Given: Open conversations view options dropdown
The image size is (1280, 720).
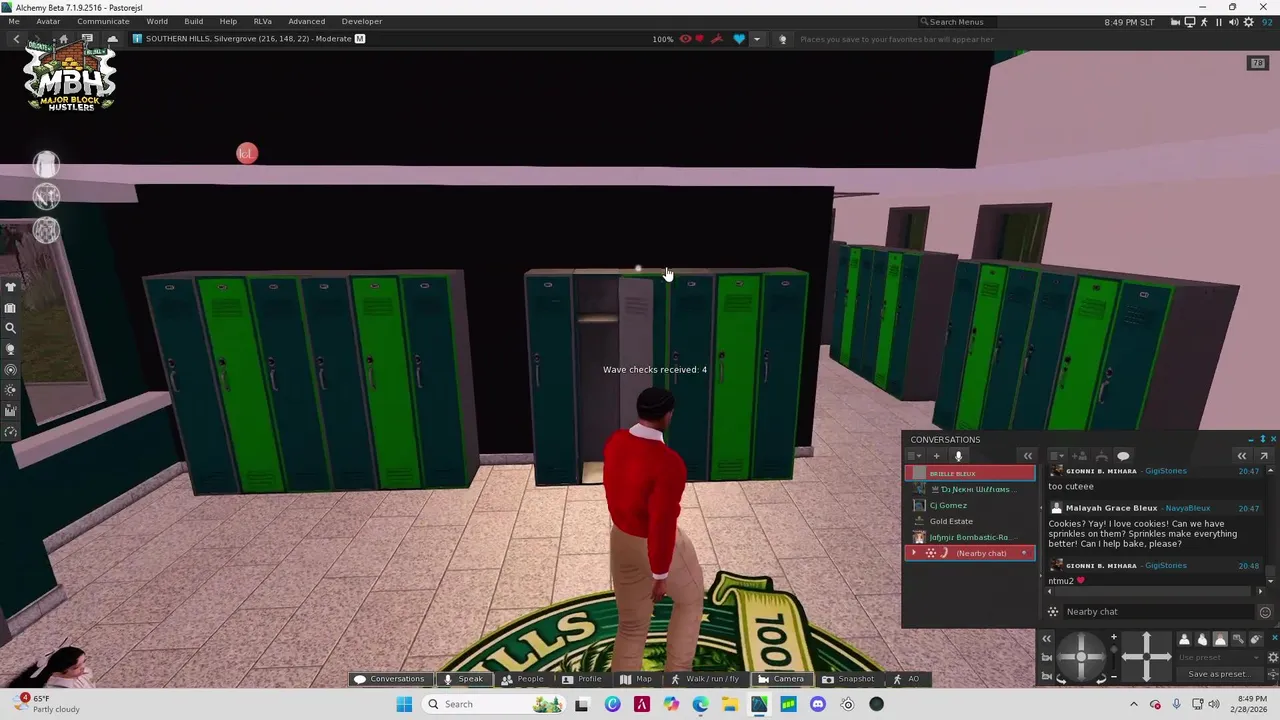Looking at the screenshot, I should click(914, 456).
